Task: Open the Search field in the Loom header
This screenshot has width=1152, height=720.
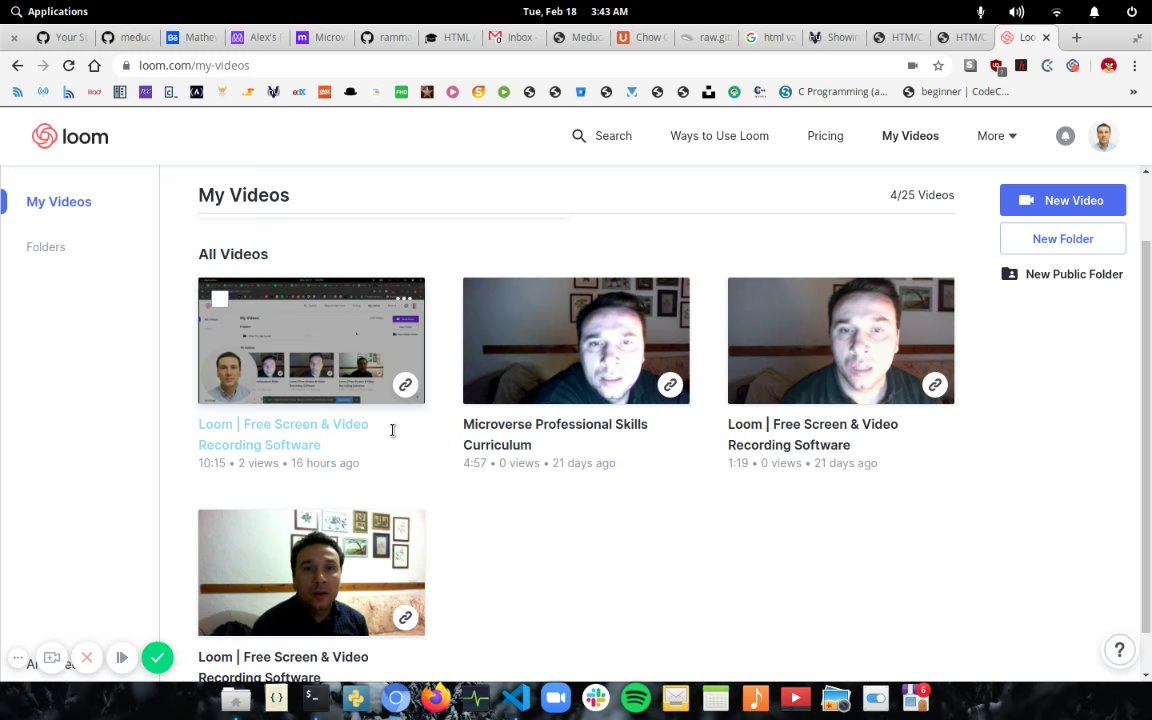Action: click(x=602, y=136)
